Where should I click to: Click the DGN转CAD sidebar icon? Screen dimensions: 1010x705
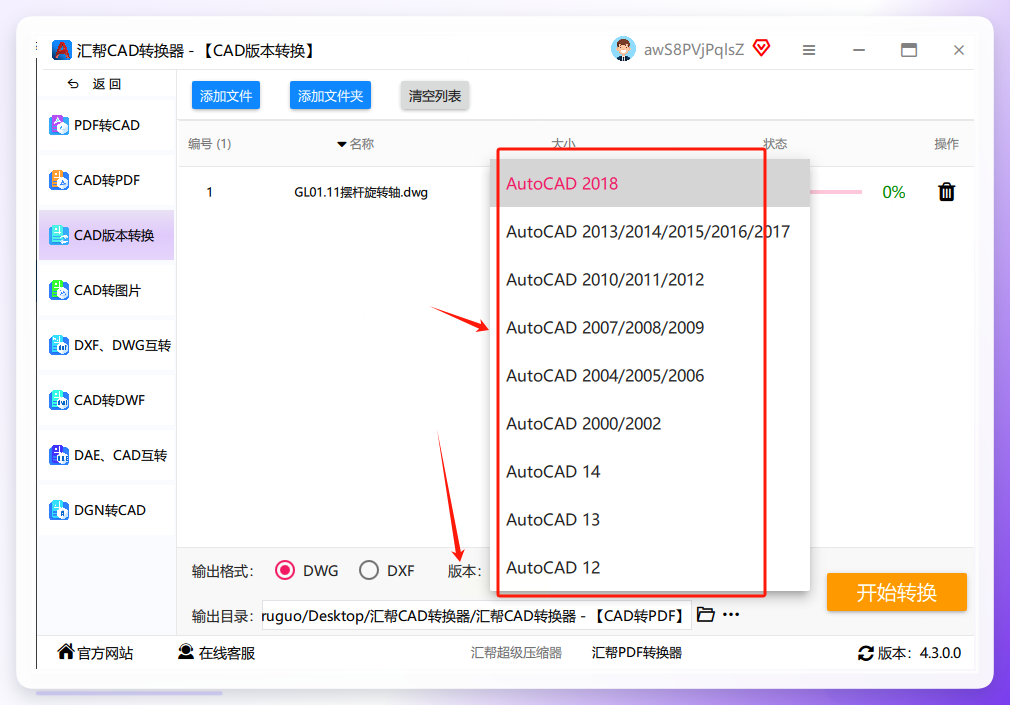click(x=59, y=510)
